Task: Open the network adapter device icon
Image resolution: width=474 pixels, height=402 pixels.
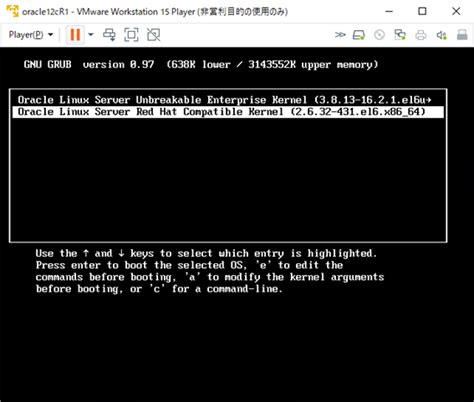Action: (400, 35)
